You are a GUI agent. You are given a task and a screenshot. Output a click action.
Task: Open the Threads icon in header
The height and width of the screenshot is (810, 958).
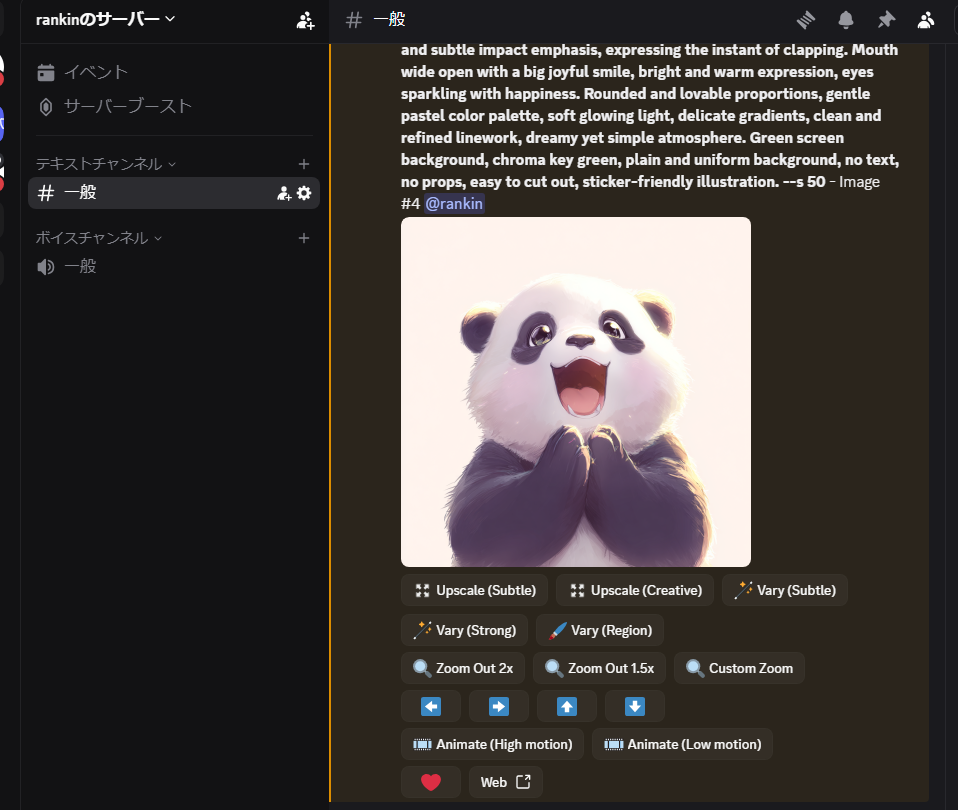806,20
